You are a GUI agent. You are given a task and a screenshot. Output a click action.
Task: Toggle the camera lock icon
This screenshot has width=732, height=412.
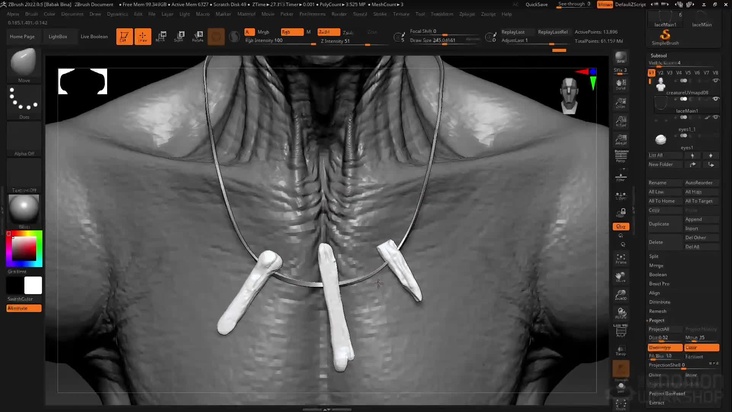click(620, 213)
